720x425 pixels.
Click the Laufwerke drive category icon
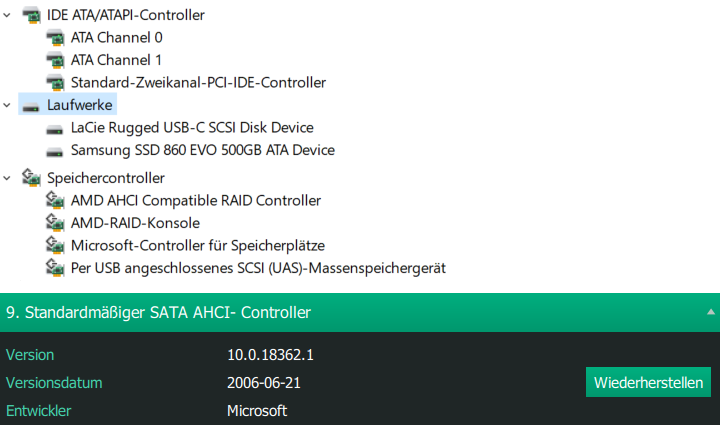(31, 105)
